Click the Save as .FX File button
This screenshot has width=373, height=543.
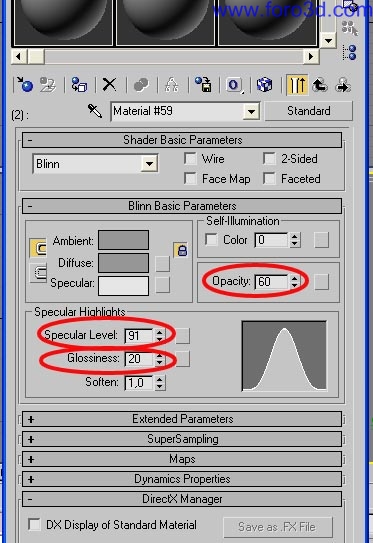click(x=277, y=527)
